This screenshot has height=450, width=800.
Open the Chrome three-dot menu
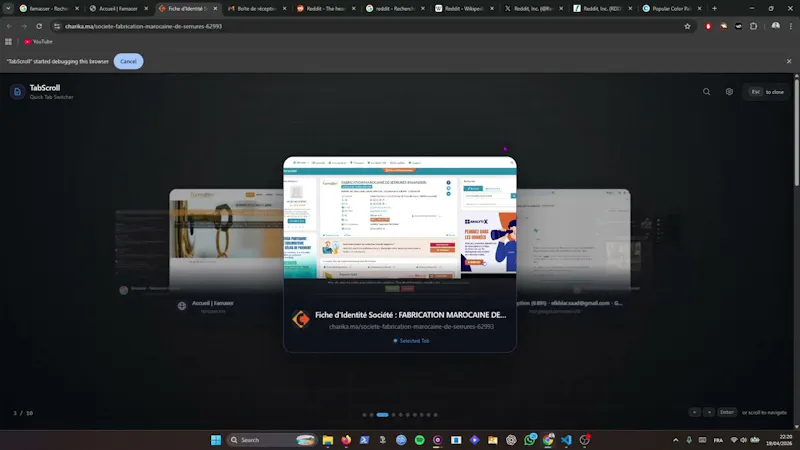tap(791, 26)
